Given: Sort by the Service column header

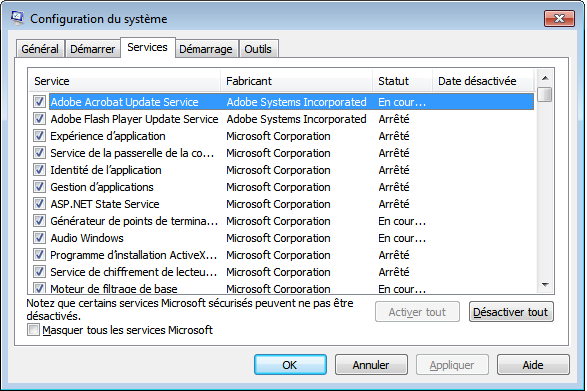Looking at the screenshot, I should [124, 81].
